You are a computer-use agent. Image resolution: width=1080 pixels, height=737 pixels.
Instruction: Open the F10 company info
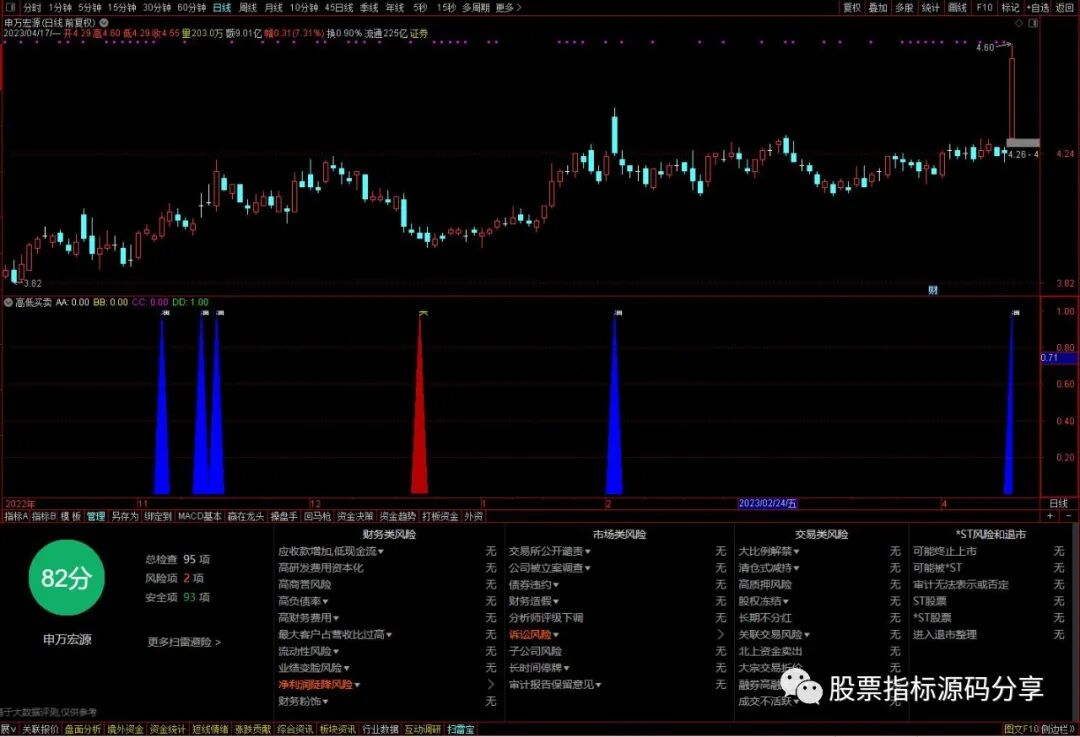pyautogui.click(x=984, y=8)
